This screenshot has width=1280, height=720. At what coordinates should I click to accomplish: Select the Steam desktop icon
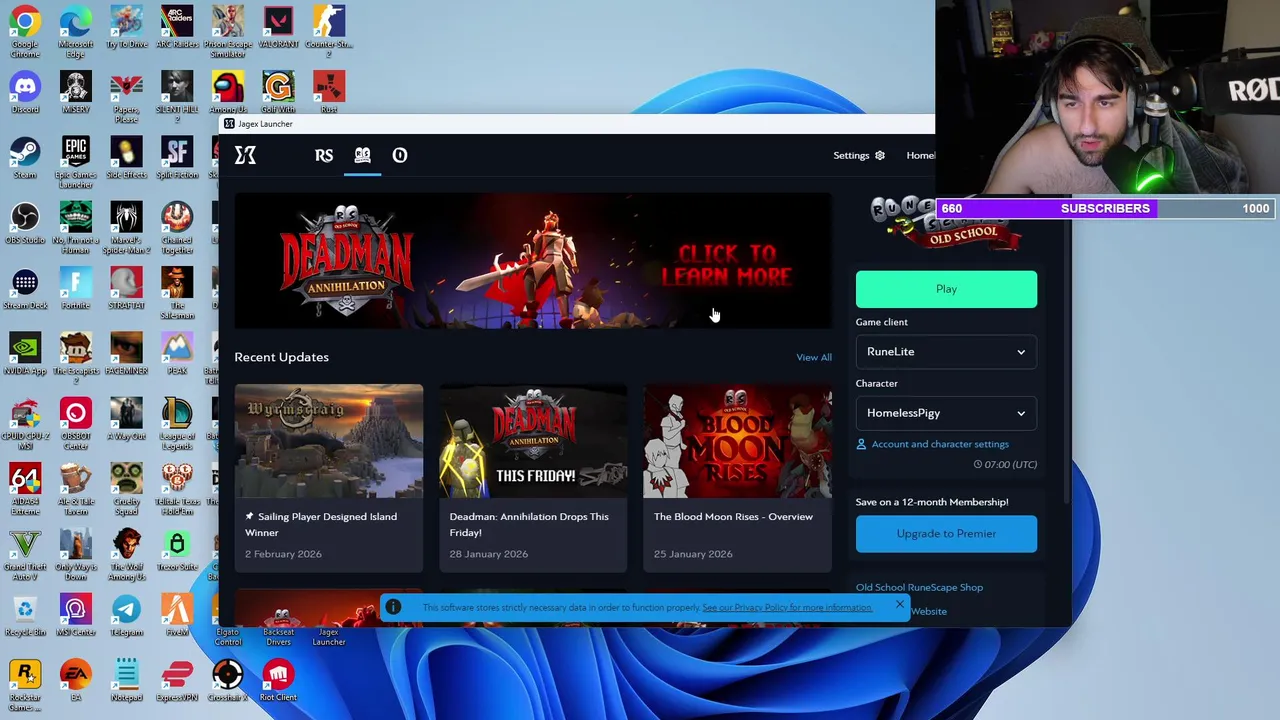point(25,158)
